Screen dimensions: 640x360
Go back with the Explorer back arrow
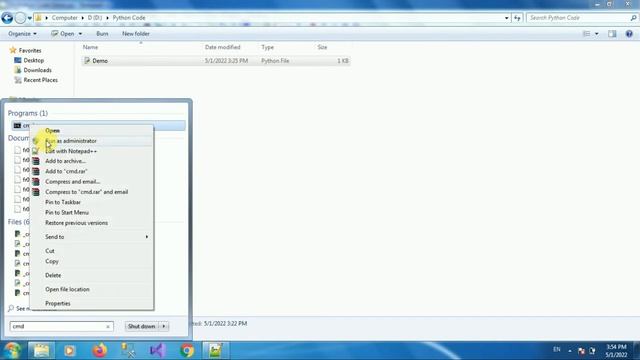pos(7,18)
